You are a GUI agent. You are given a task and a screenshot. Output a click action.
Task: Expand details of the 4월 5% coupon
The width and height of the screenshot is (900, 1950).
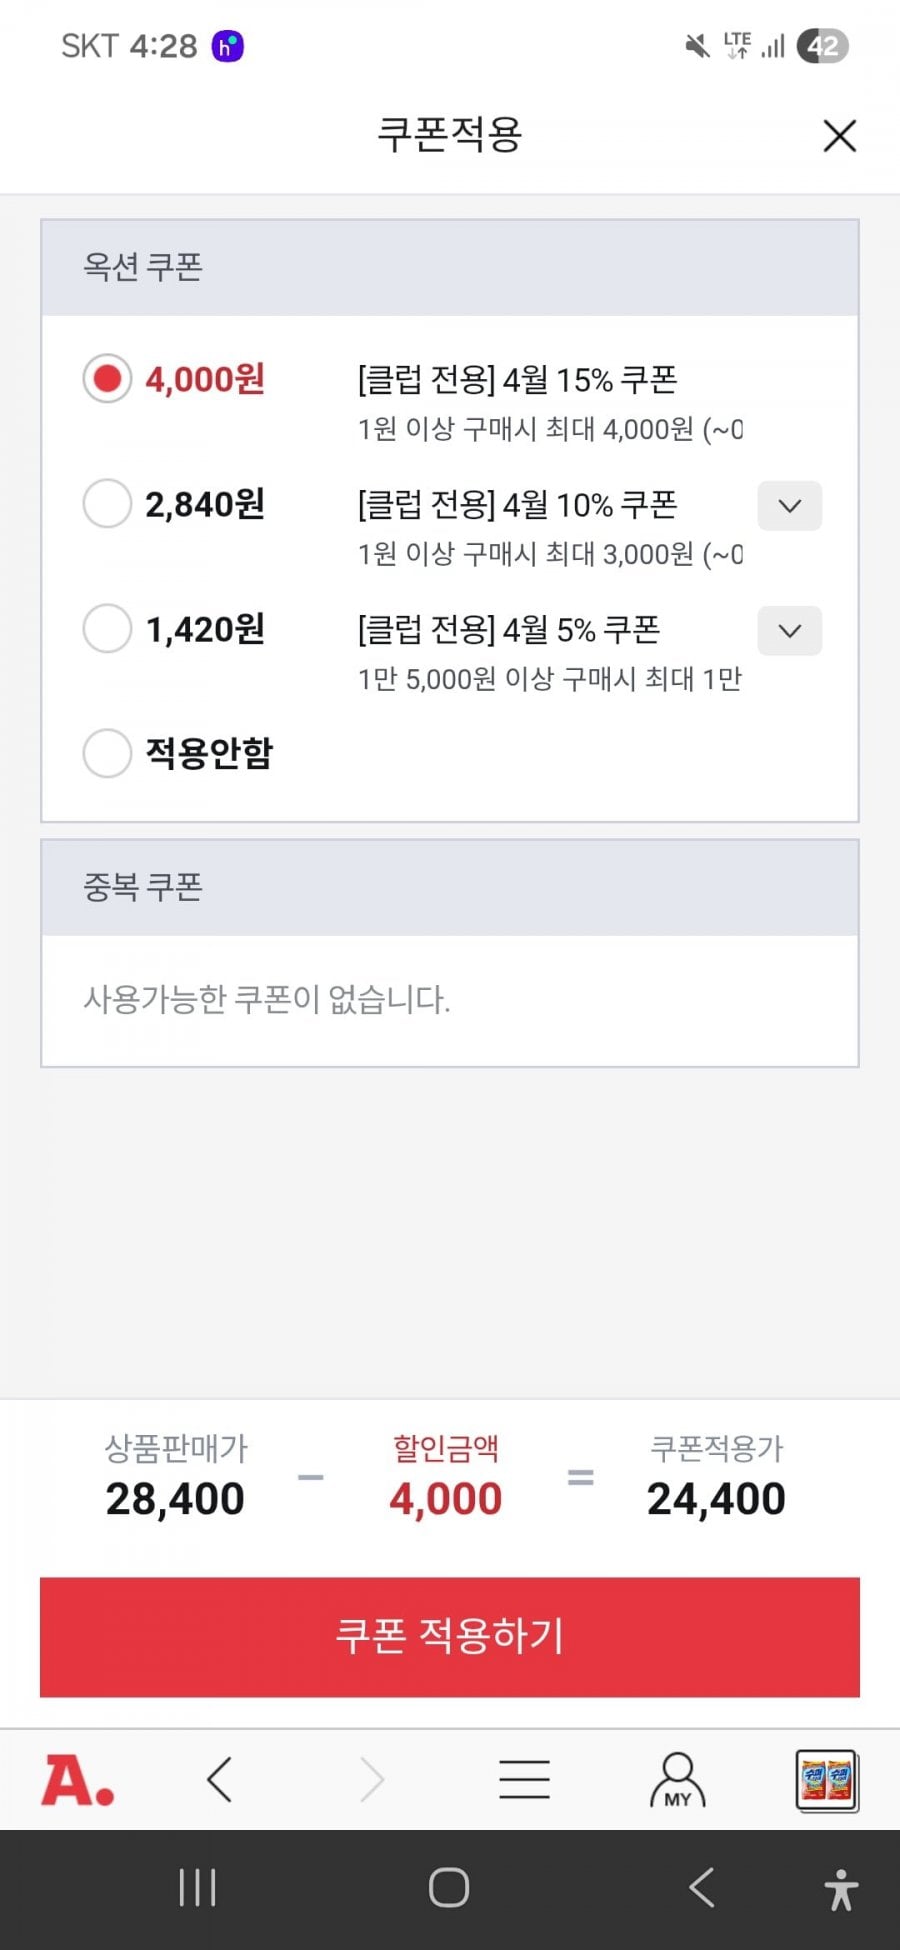tap(789, 631)
